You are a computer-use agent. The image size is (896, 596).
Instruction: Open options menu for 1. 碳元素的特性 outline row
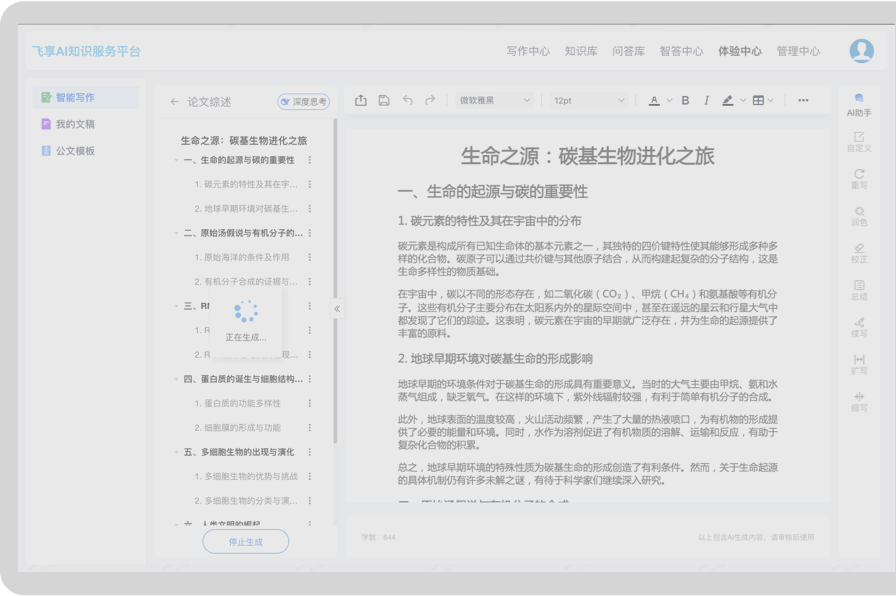point(310,184)
